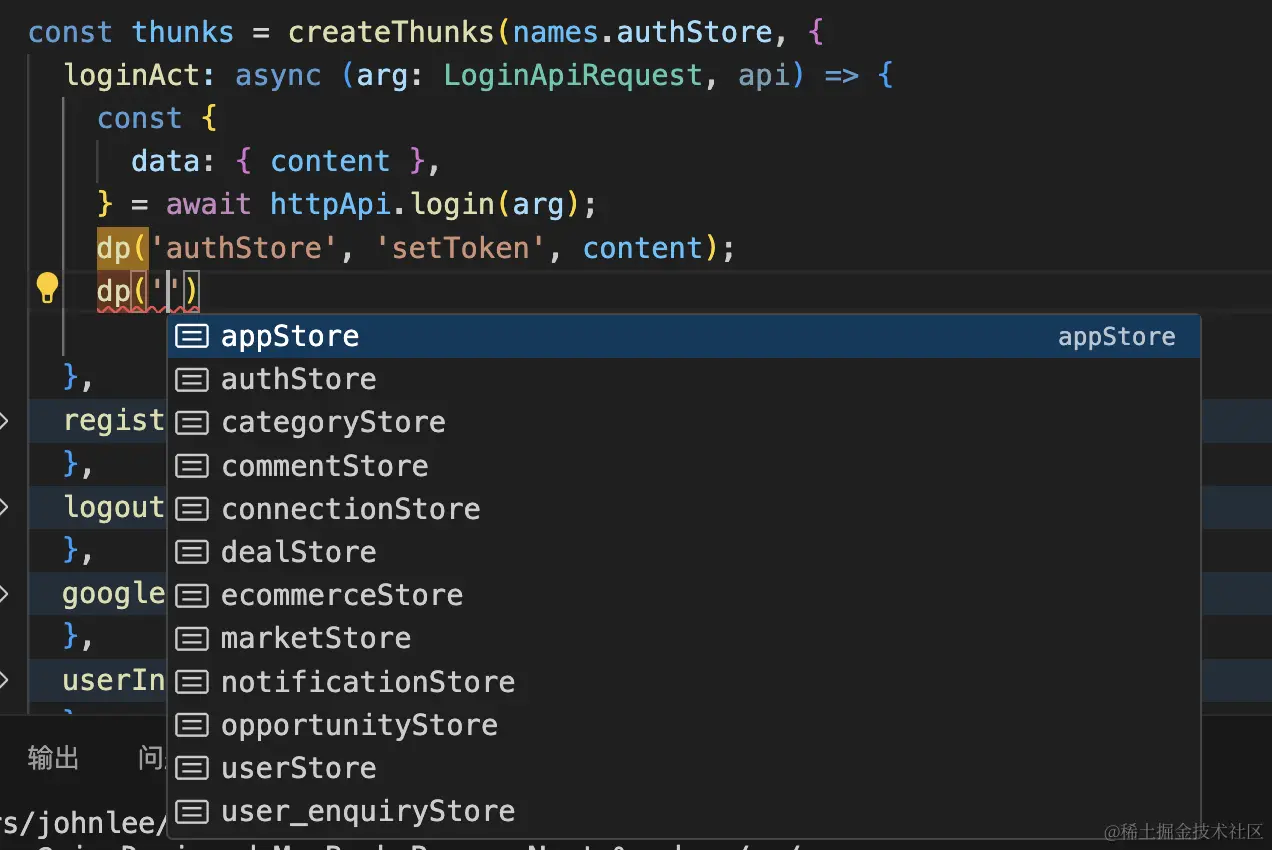Expand the folded logout code block
1272x850 pixels.
click(5, 507)
